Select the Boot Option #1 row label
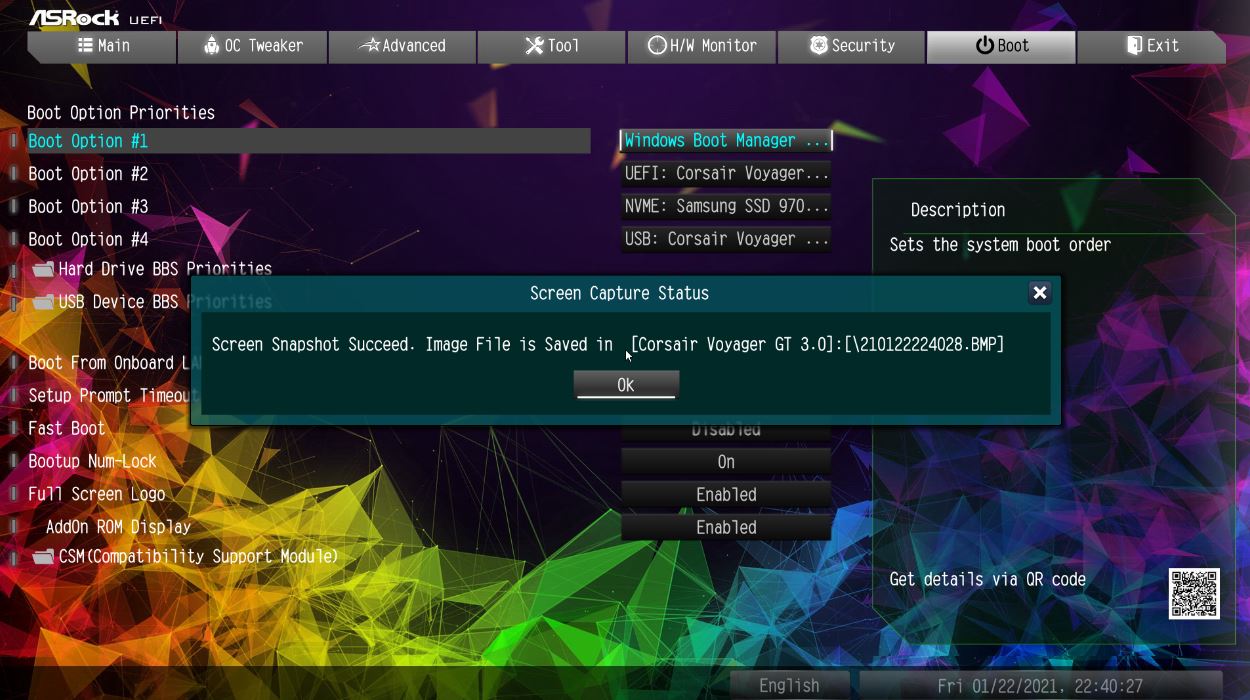1250x700 pixels. click(x=88, y=141)
